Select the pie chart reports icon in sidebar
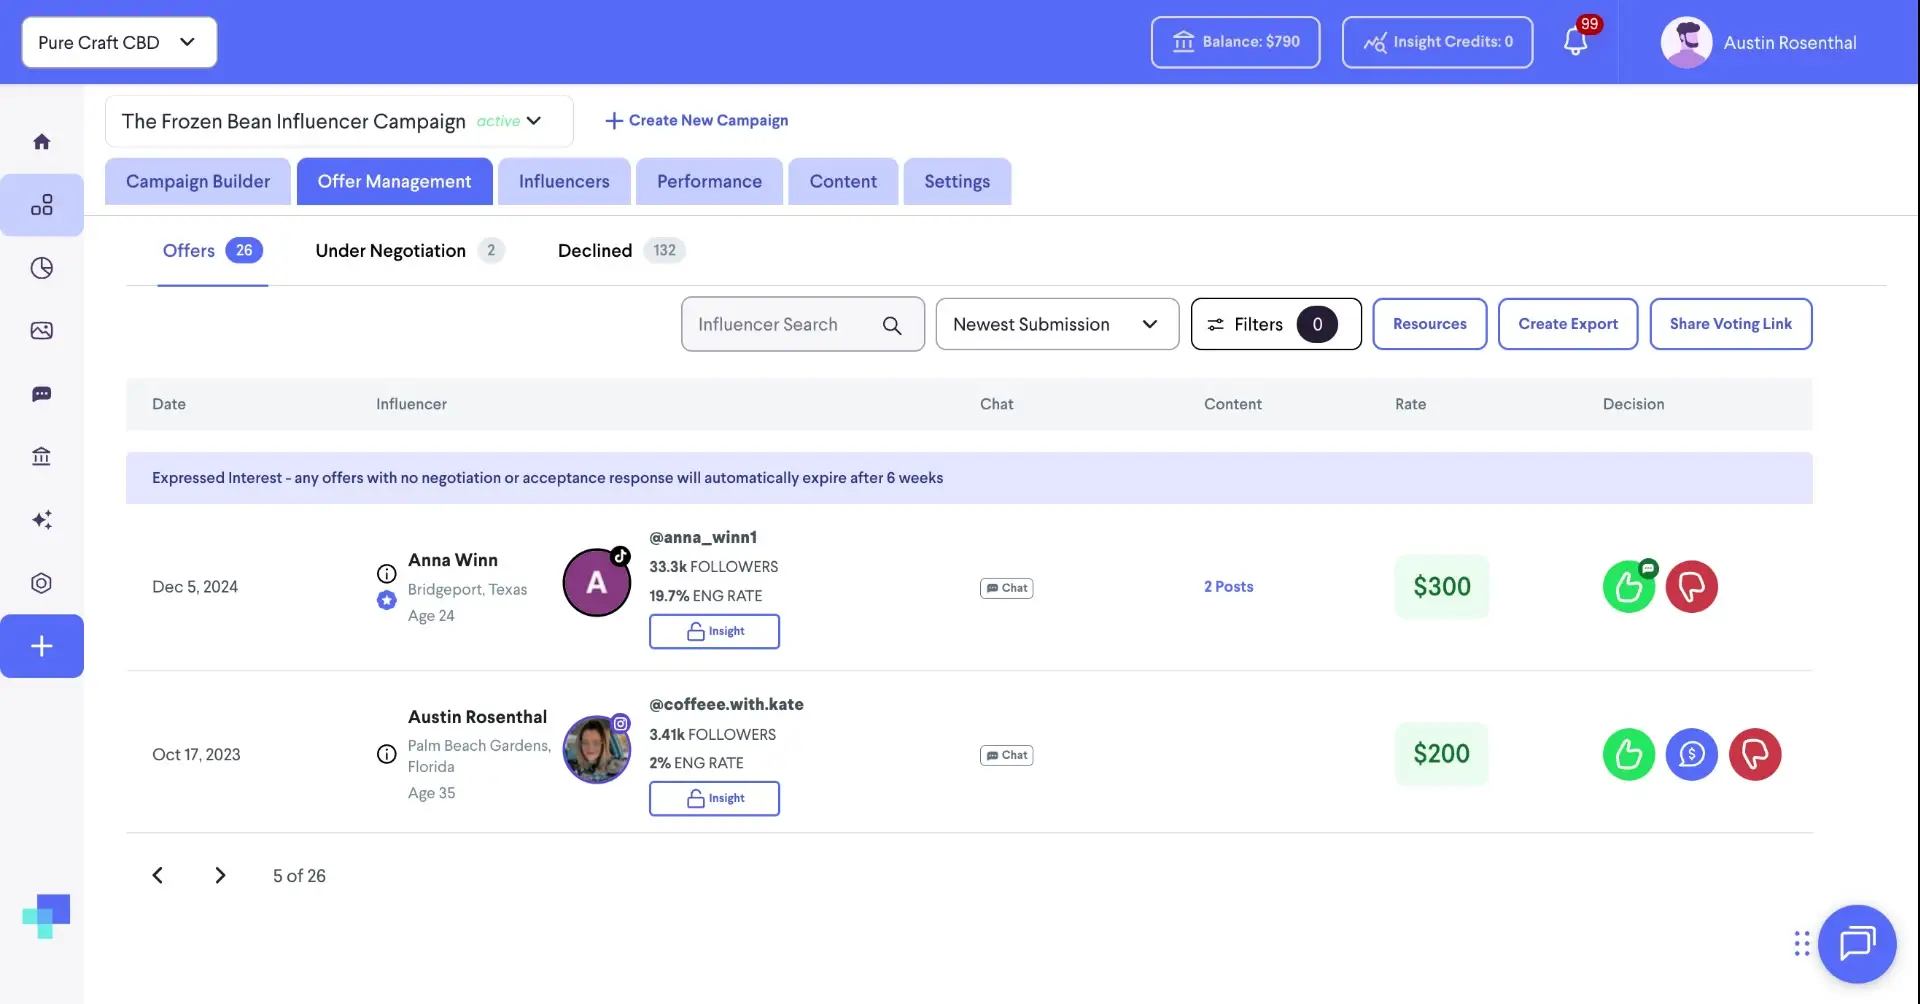1920x1004 pixels. [x=42, y=267]
